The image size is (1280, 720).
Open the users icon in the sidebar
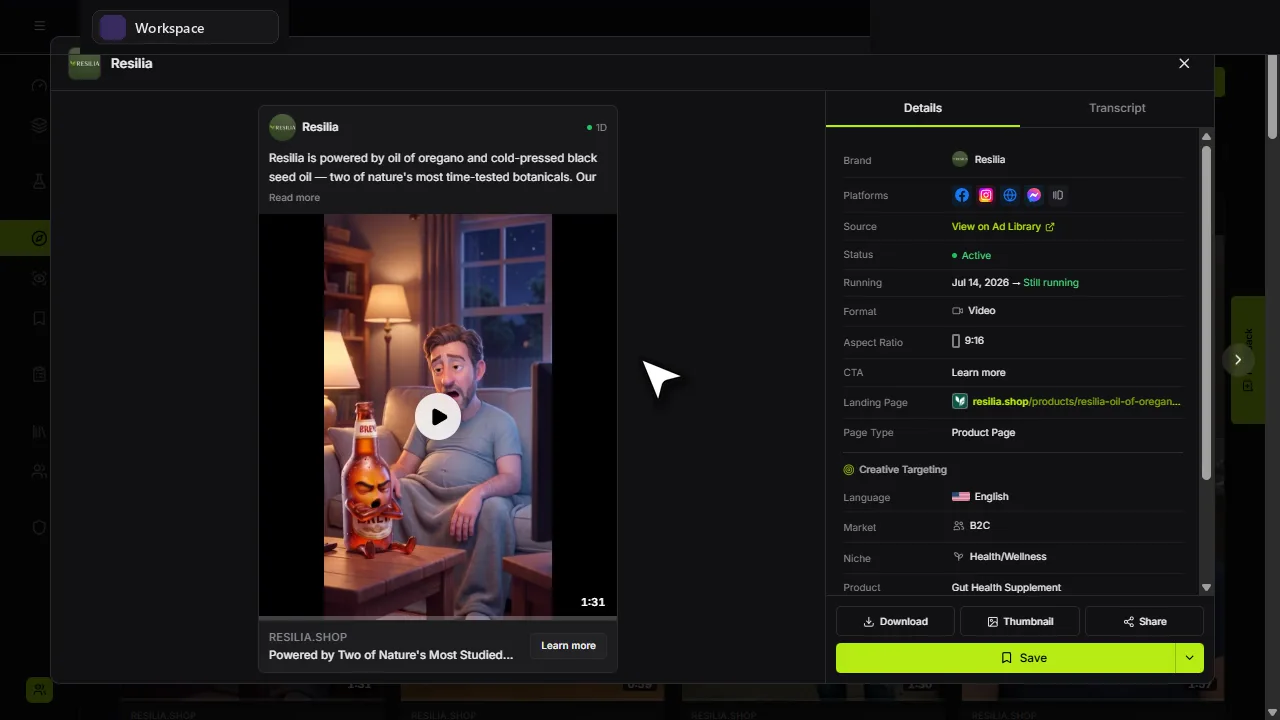(x=39, y=470)
